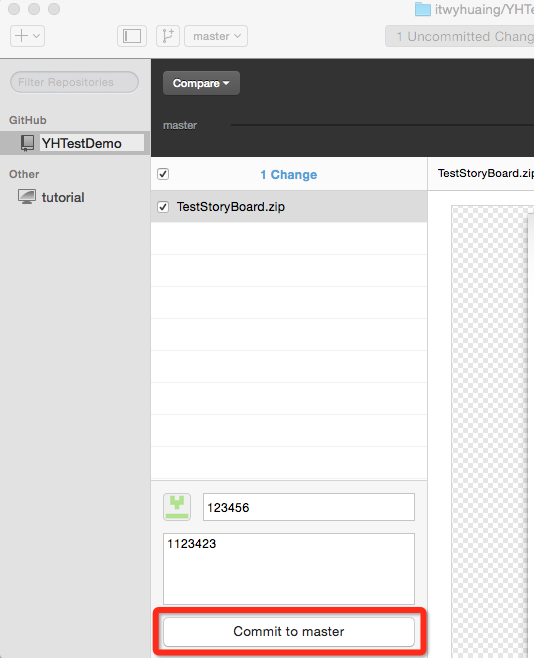
Task: Open the Compare dropdown button
Action: point(201,83)
